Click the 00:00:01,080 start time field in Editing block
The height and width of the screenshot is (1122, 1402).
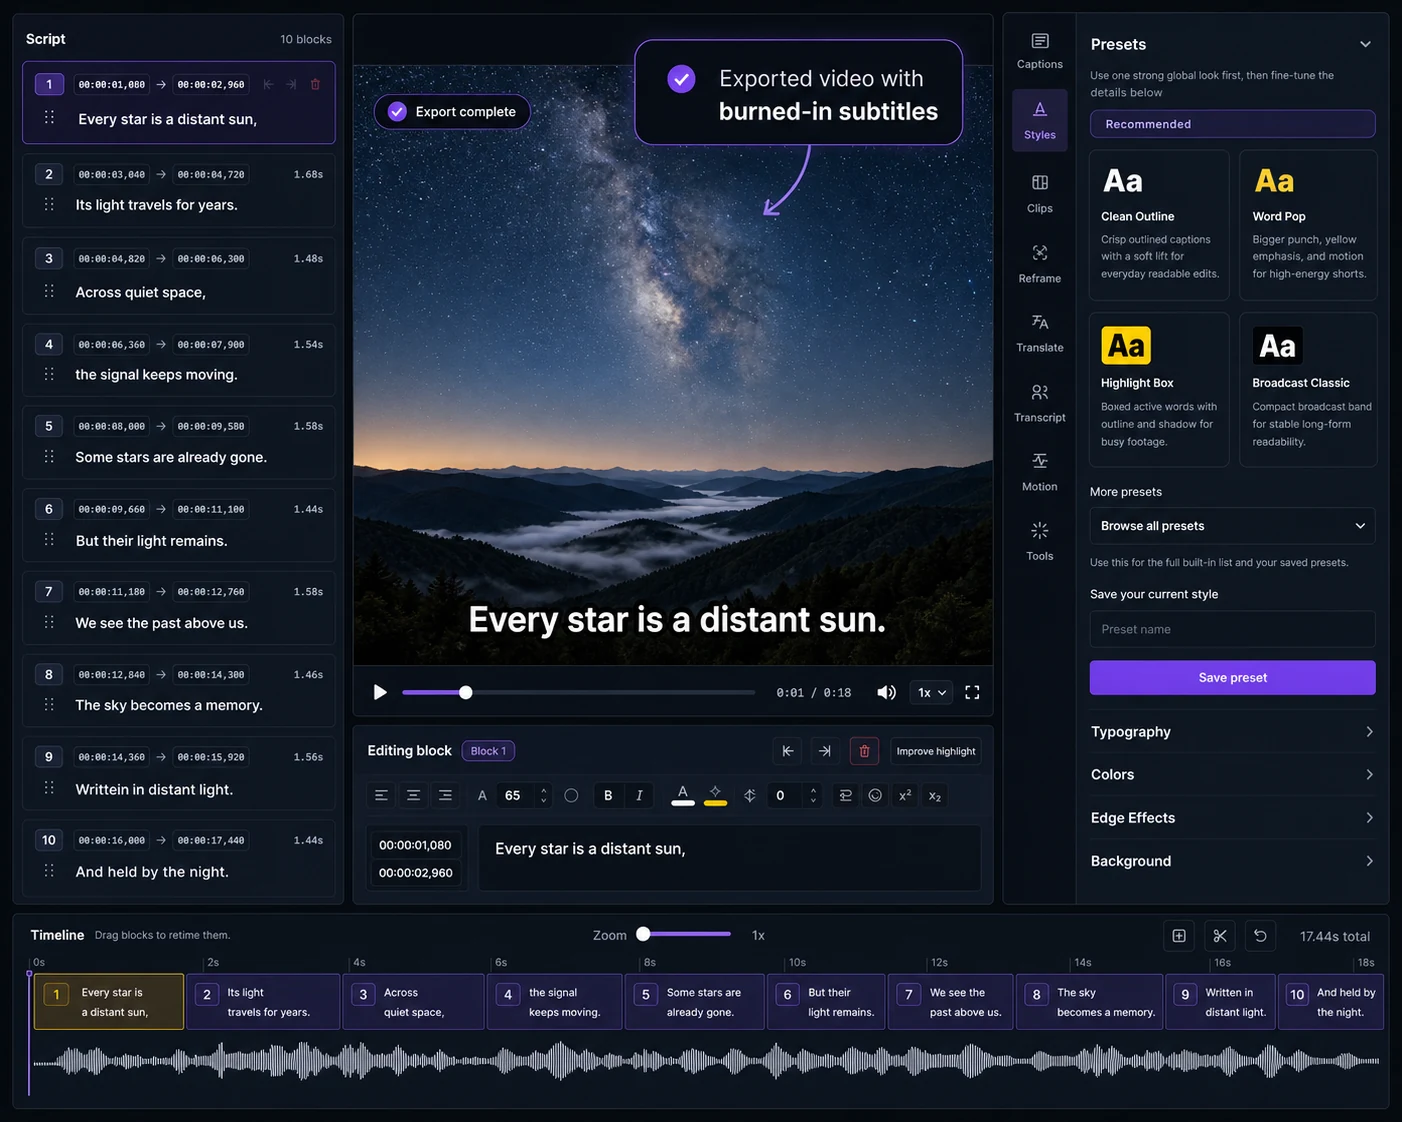(415, 845)
